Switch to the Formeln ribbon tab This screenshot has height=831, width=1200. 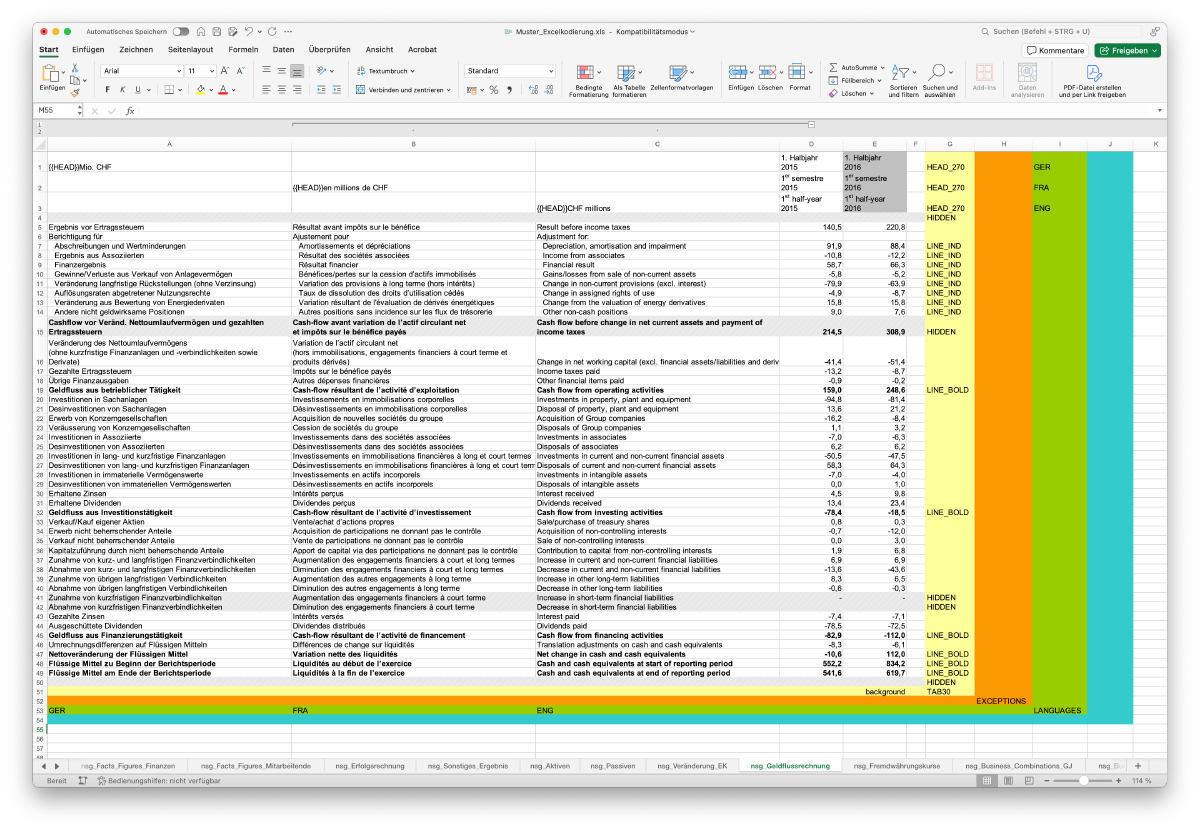pos(243,49)
